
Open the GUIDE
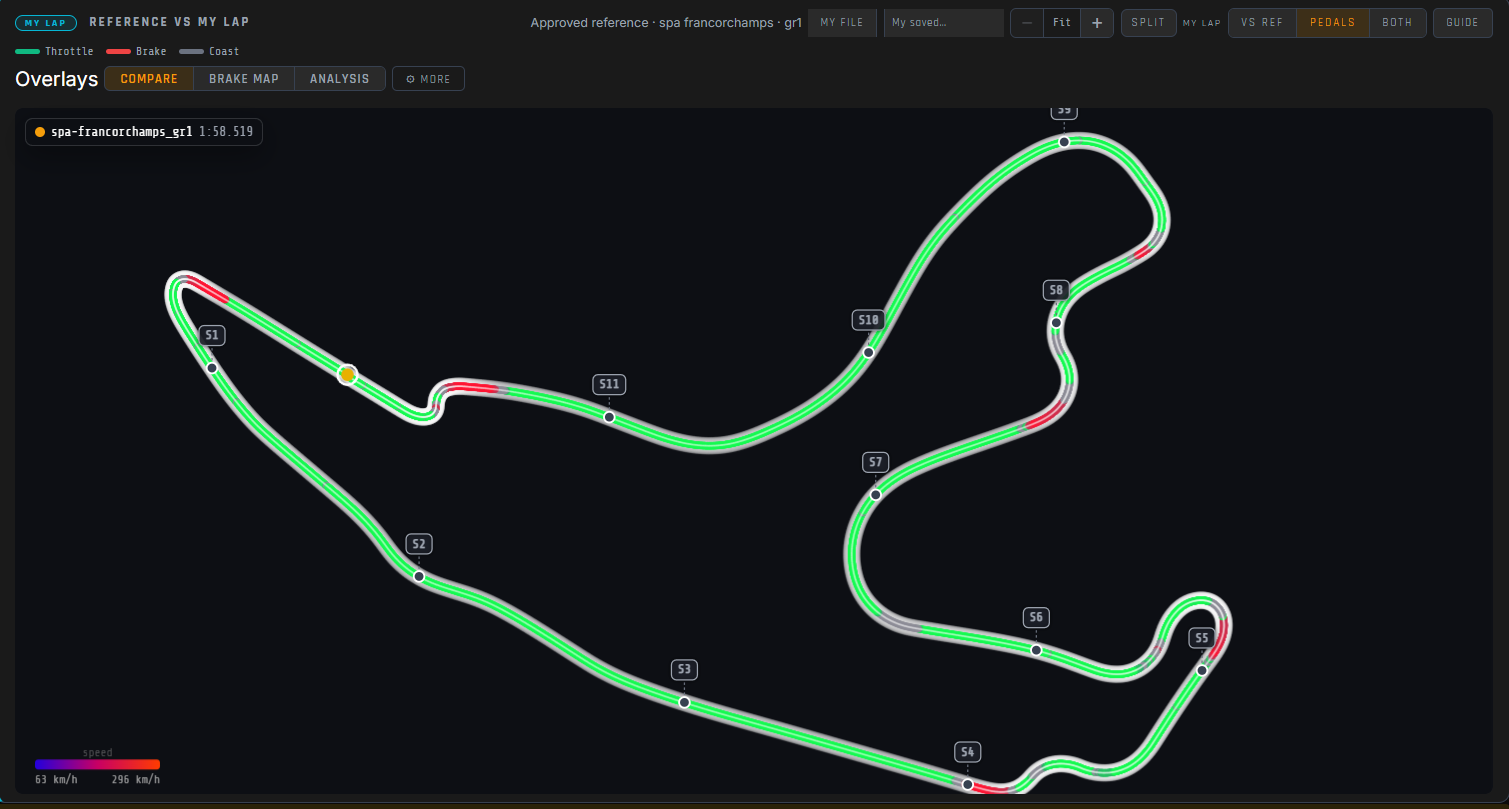[x=1463, y=23]
